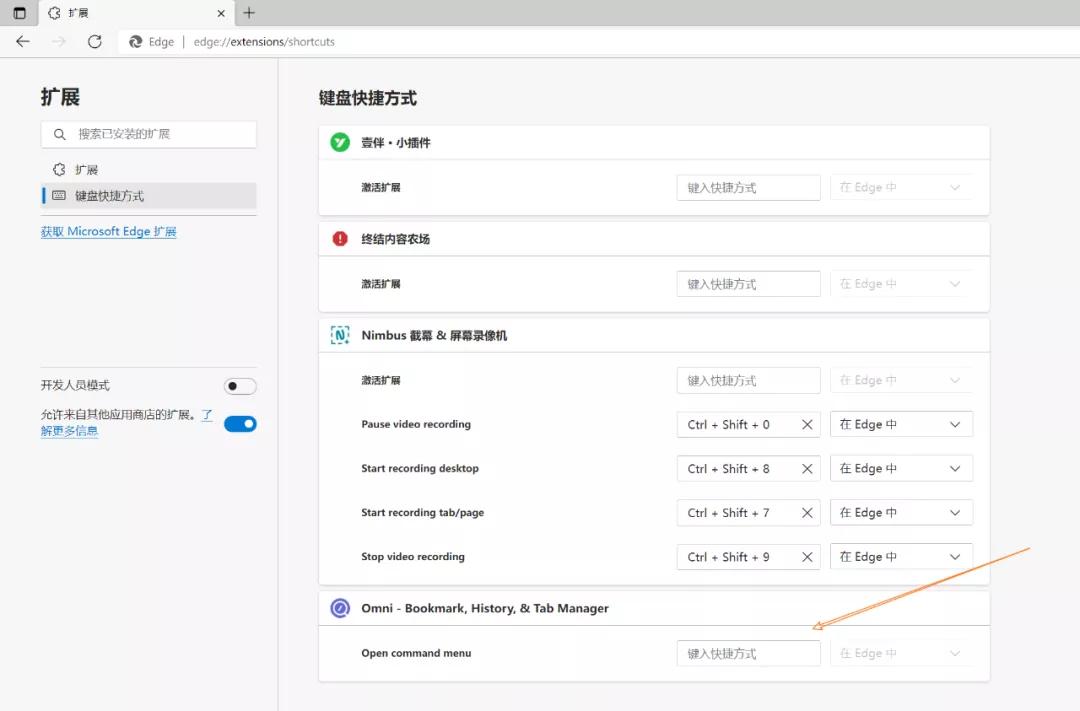Click the Omni extension icon

tap(340, 608)
